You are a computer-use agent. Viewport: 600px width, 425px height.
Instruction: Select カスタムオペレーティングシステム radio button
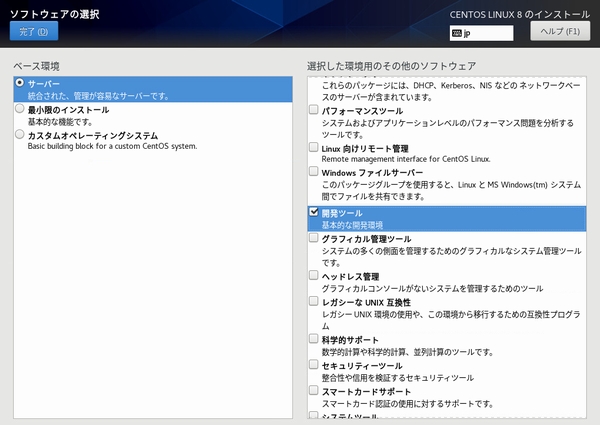(20, 134)
